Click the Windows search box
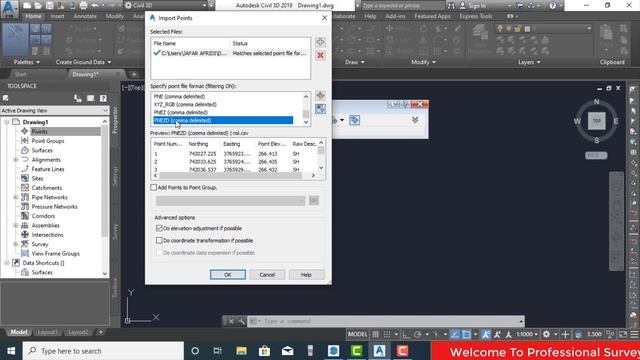 tap(103, 351)
